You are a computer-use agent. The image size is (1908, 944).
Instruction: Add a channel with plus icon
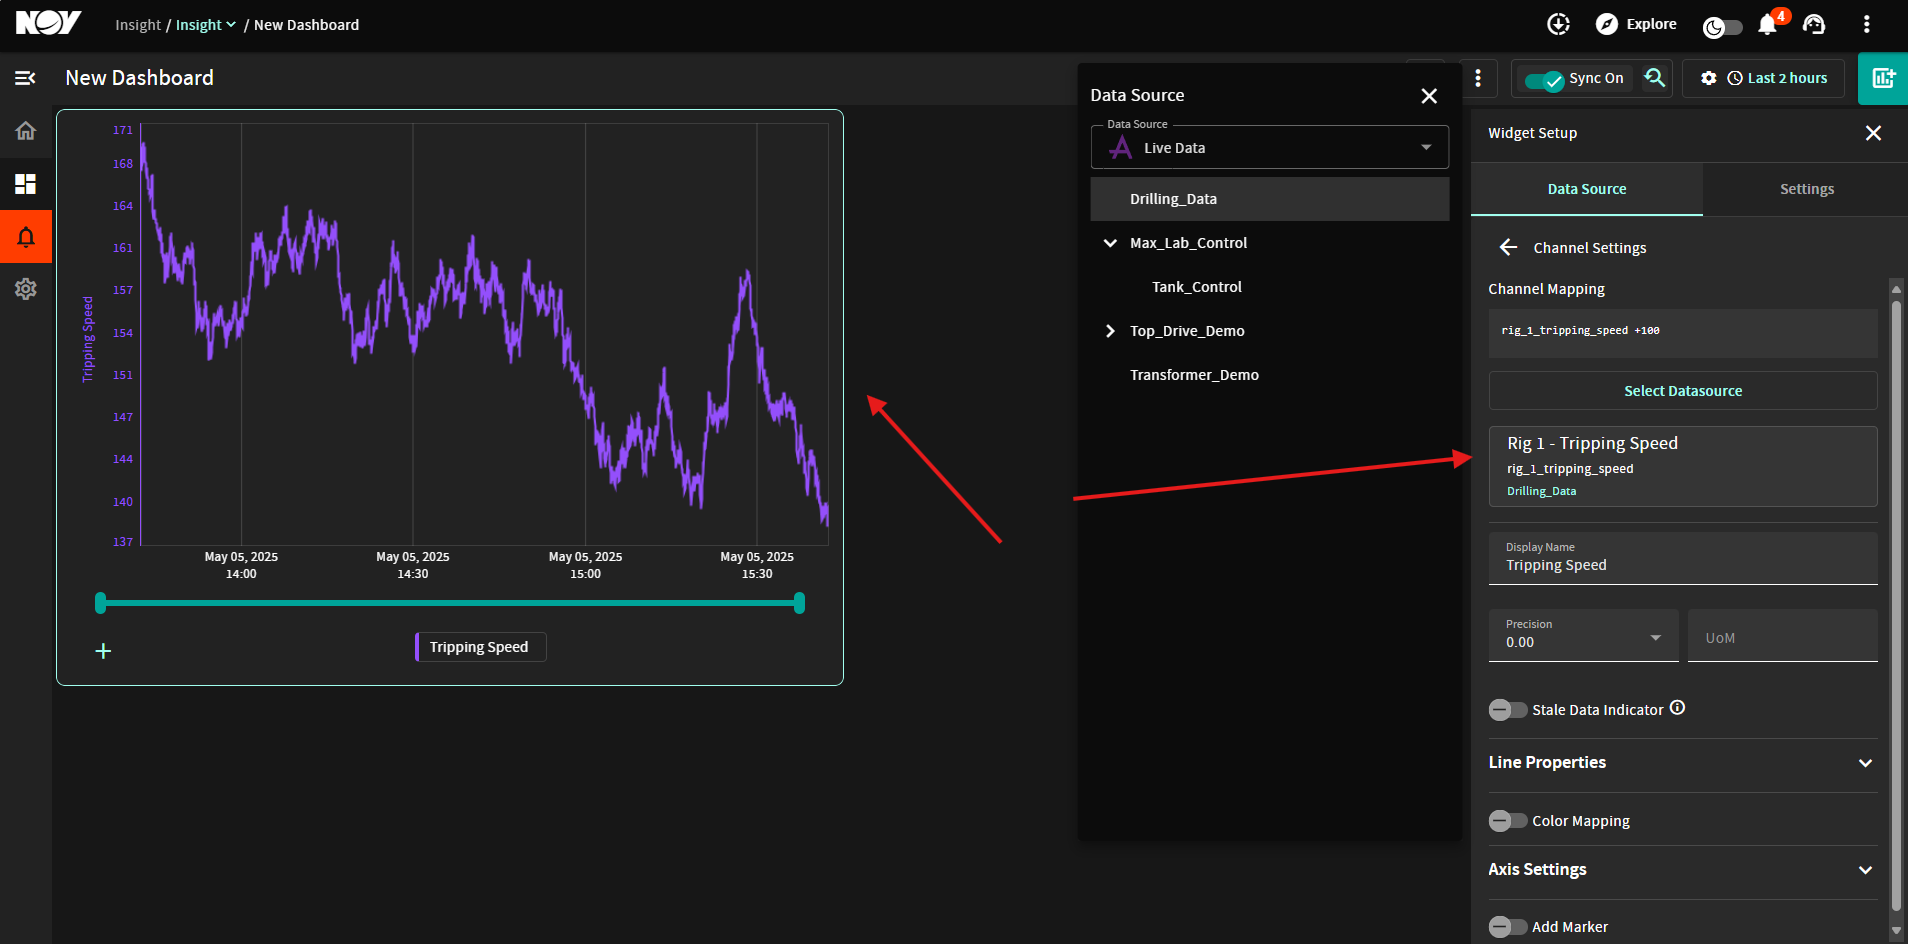pyautogui.click(x=103, y=651)
